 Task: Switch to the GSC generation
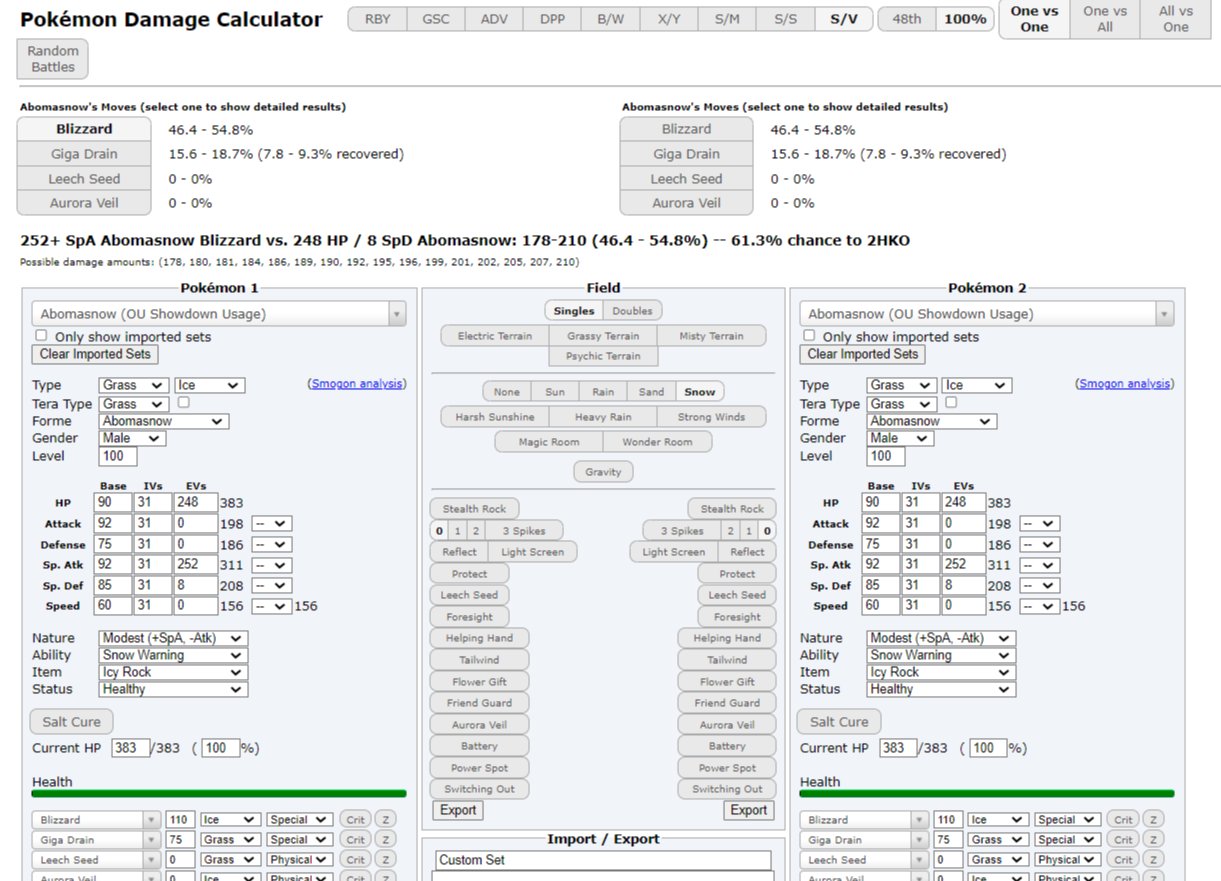pos(436,19)
